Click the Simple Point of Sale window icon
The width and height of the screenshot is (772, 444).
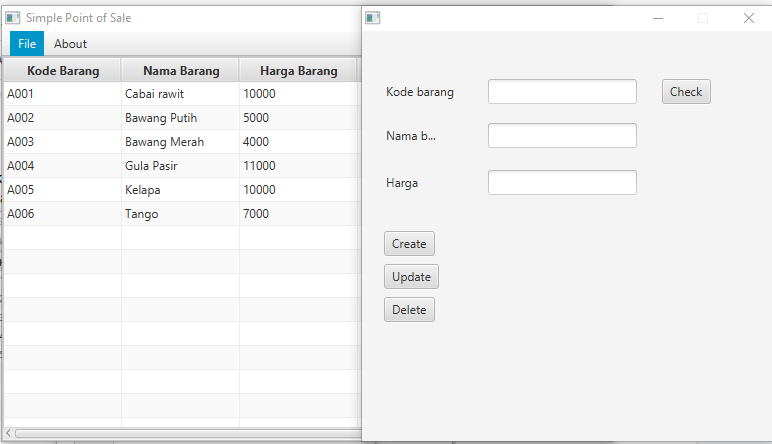click(13, 18)
